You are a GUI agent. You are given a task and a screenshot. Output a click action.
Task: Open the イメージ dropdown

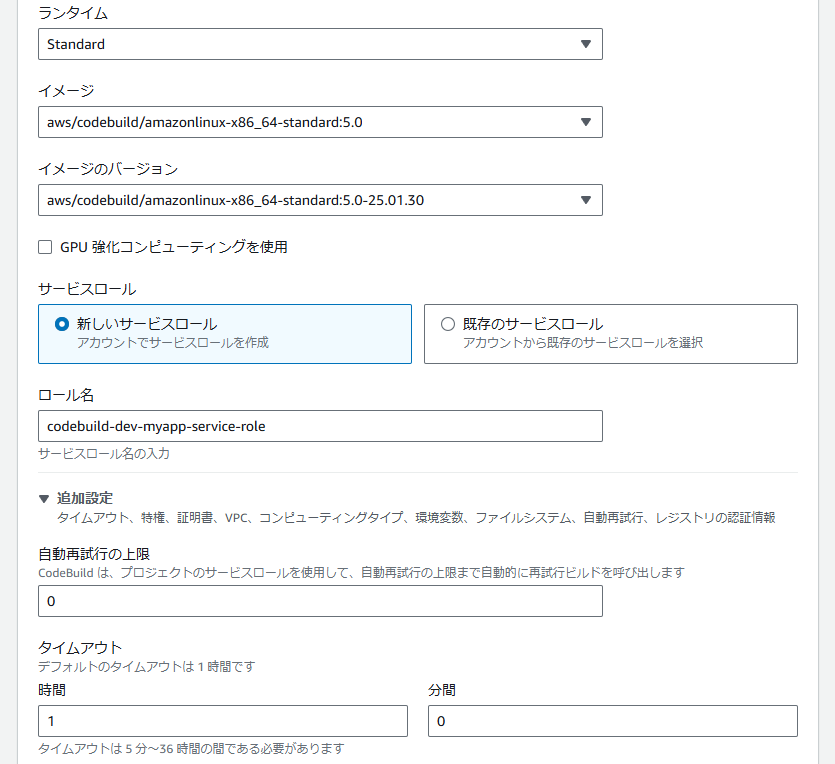[x=320, y=122]
